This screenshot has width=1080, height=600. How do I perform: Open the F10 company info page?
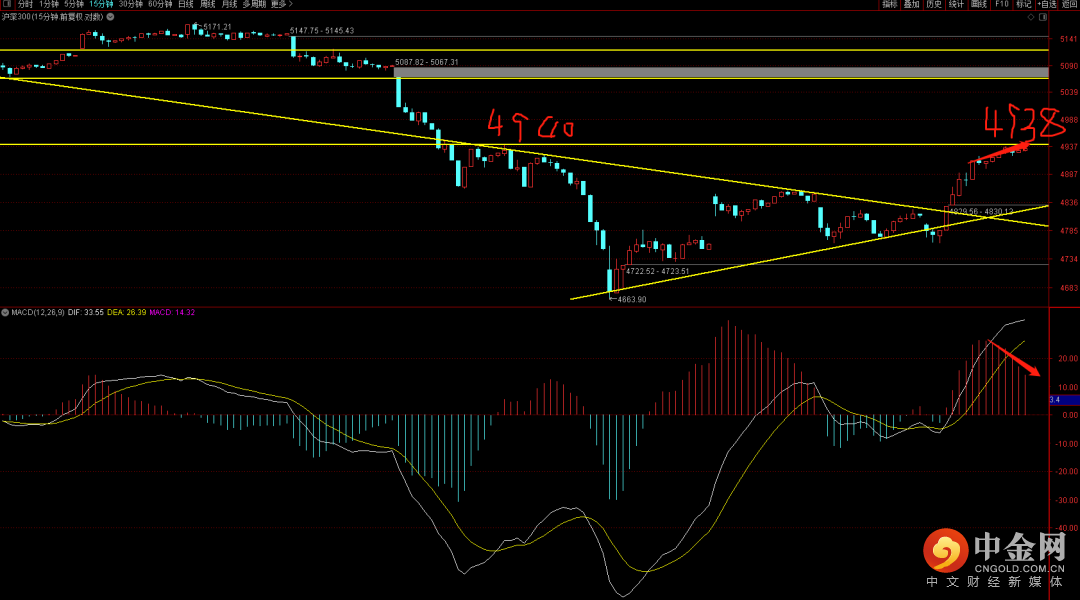(x=1001, y=5)
